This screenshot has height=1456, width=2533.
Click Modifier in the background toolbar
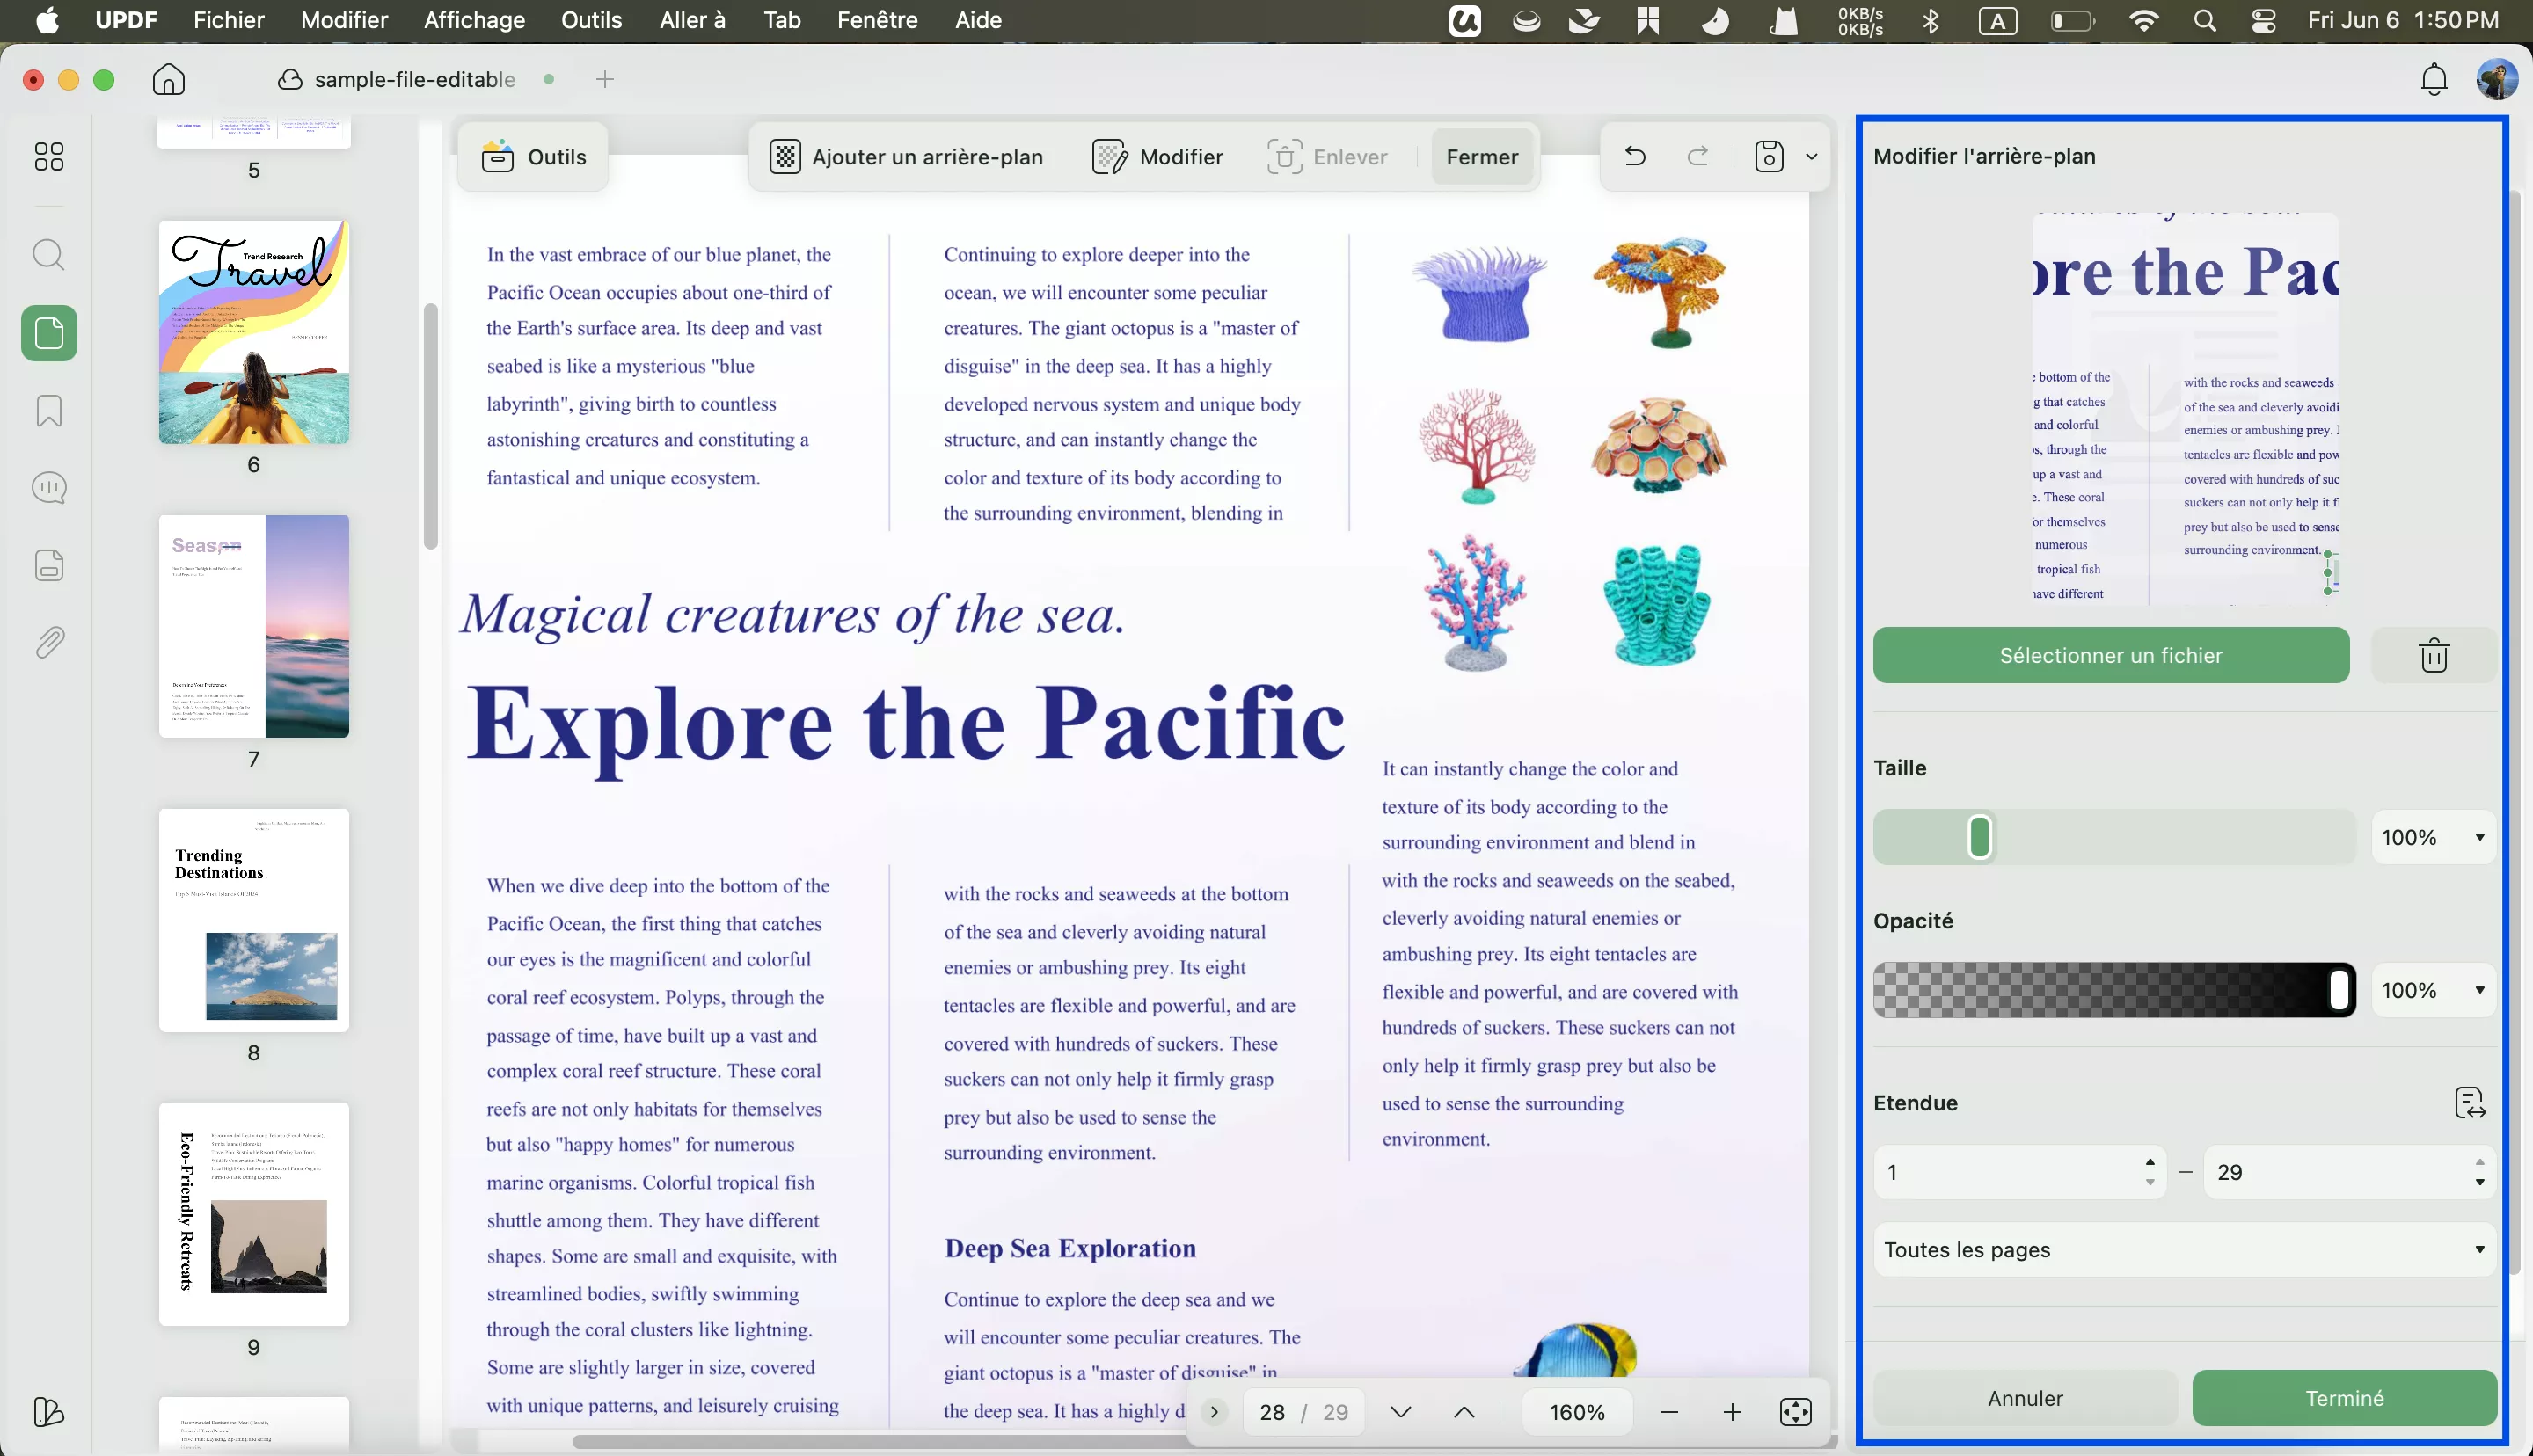pyautogui.click(x=1157, y=156)
